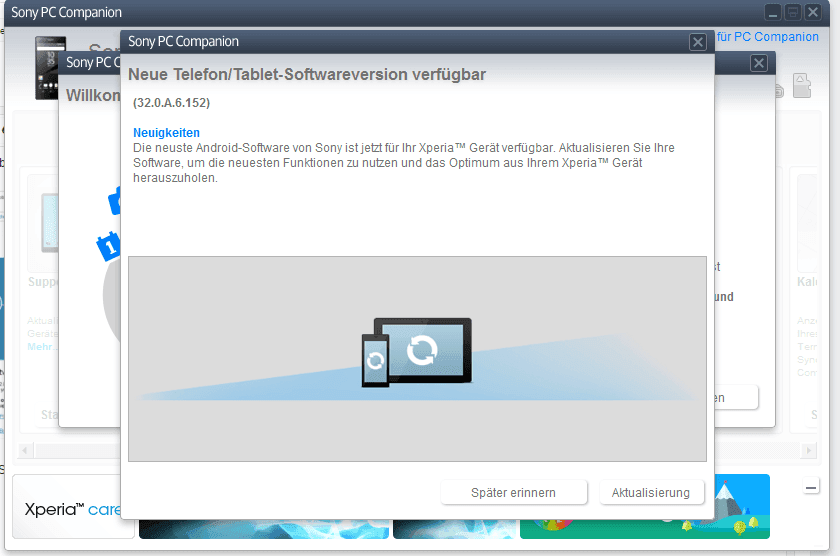Click the phone and tablet update illustration
This screenshot has width=840, height=556.
click(x=417, y=352)
